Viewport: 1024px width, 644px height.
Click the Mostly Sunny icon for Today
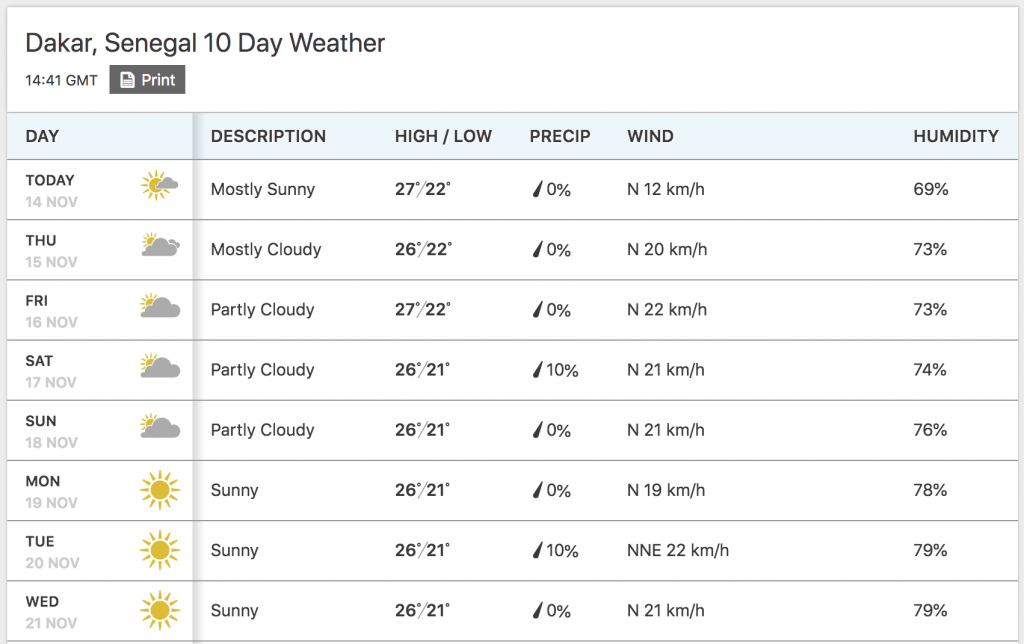[159, 185]
